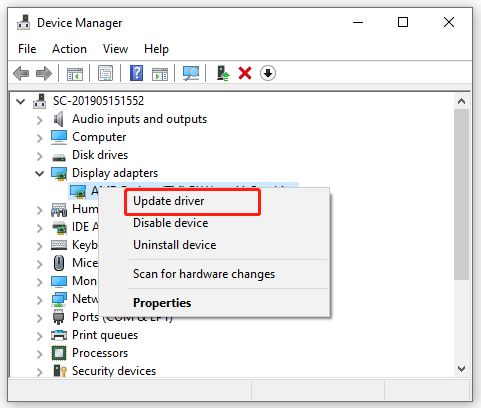
Task: Open the View menu
Action: coord(115,49)
